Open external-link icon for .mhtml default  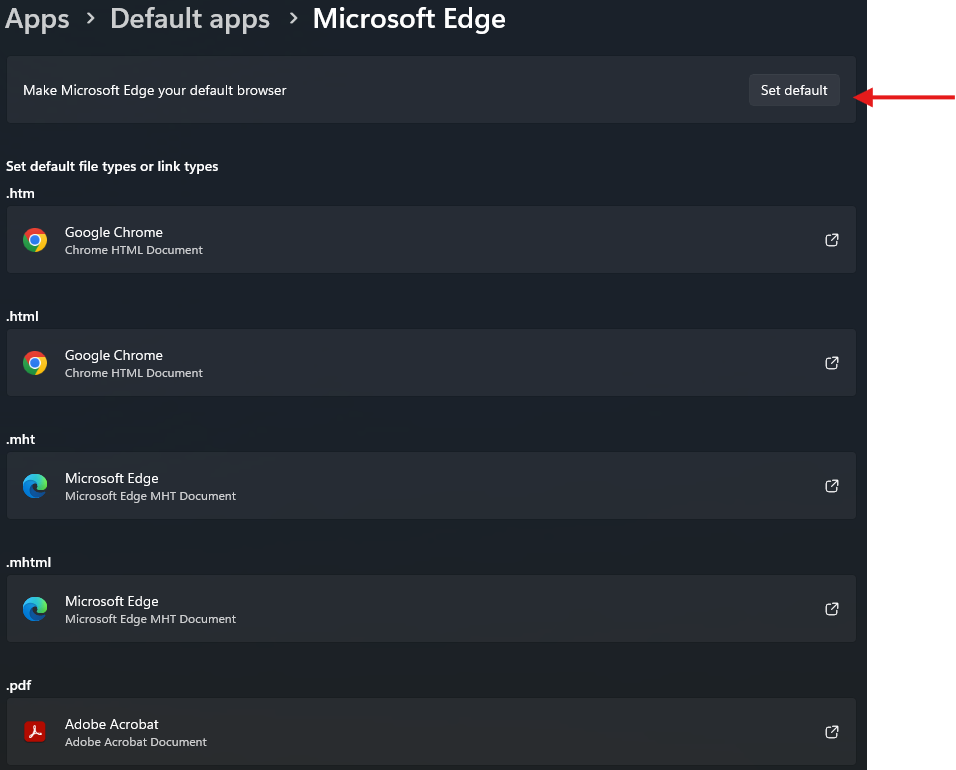coord(831,609)
